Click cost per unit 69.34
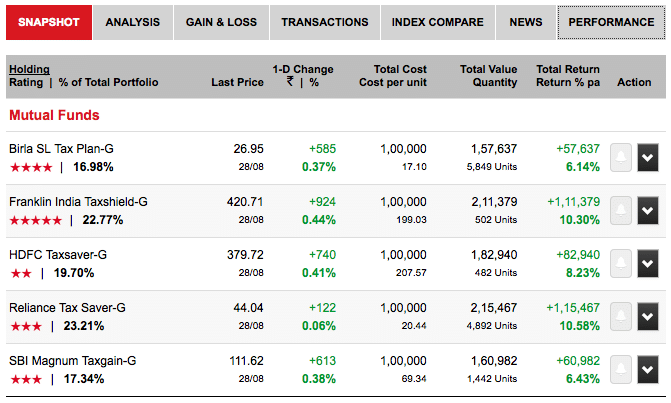The image size is (671, 403). (414, 379)
